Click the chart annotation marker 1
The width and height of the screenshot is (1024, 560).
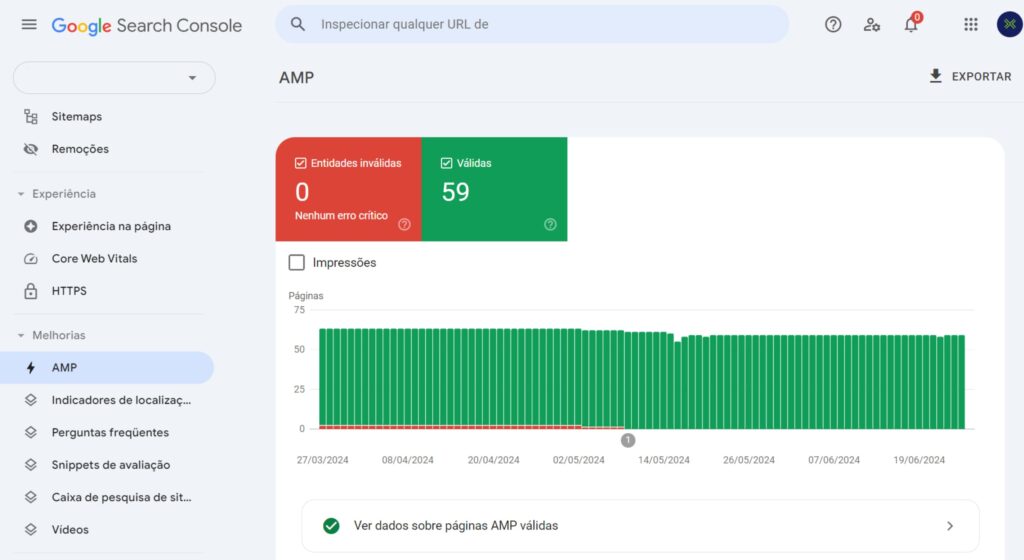click(x=628, y=441)
